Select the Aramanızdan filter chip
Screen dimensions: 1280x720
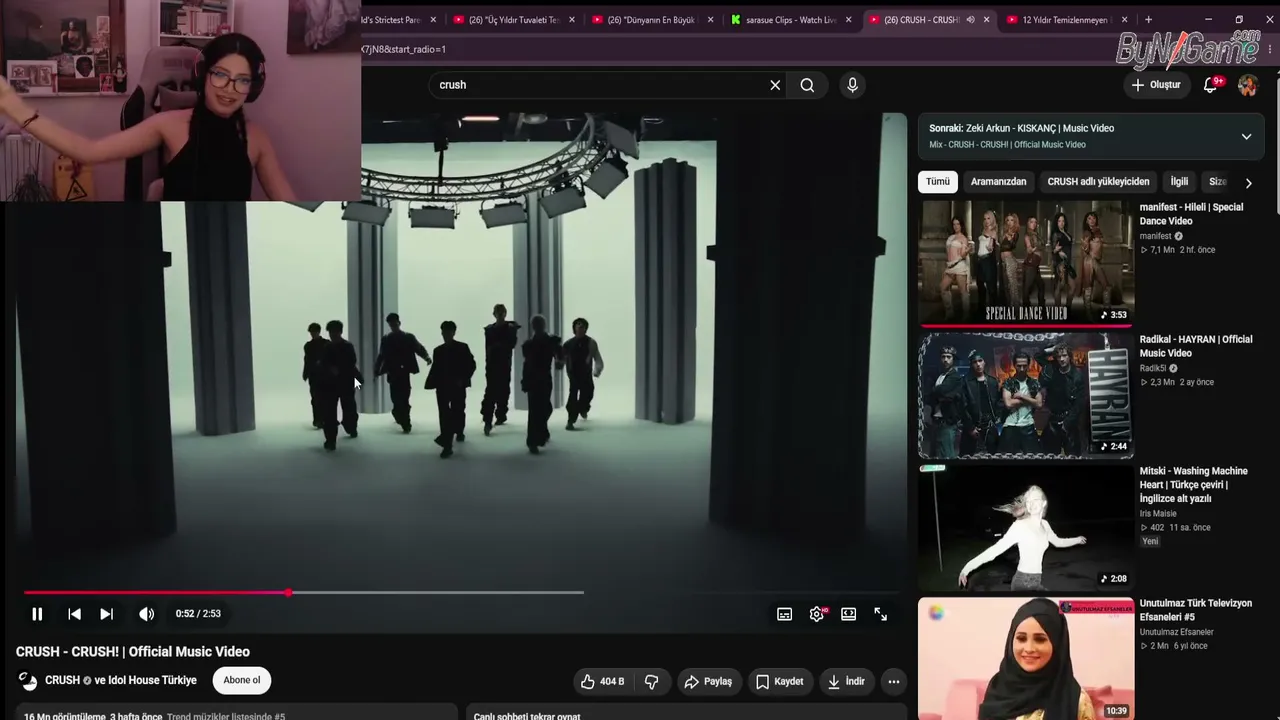click(x=999, y=182)
